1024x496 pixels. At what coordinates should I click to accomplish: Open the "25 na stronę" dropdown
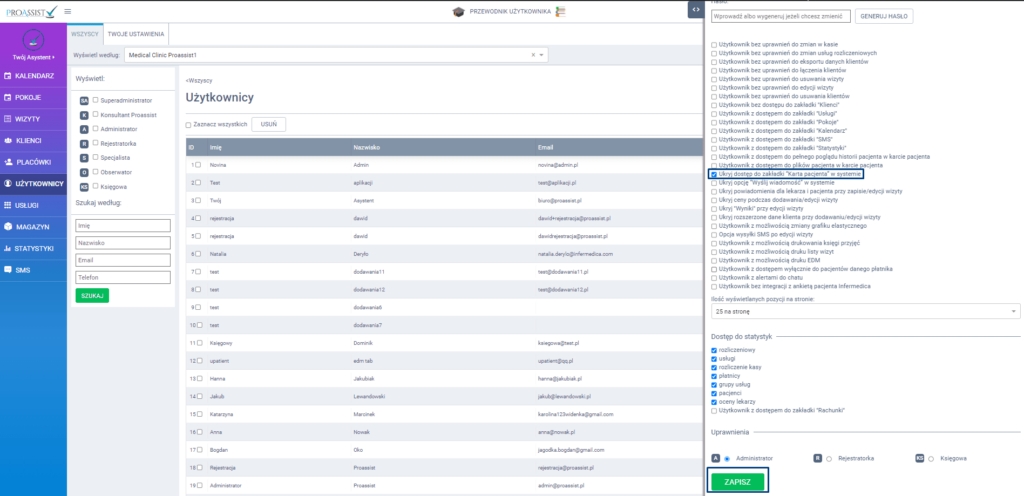pyautogui.click(x=864, y=312)
